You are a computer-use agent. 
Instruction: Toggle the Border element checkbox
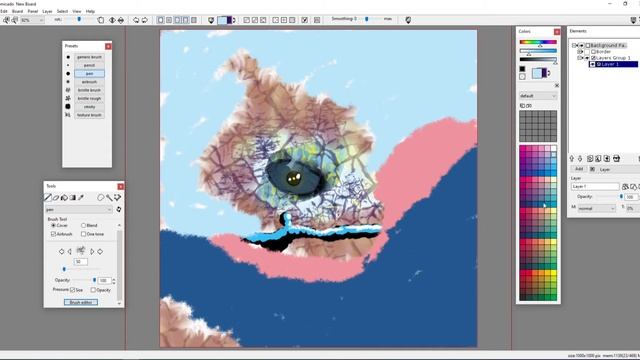[x=593, y=52]
